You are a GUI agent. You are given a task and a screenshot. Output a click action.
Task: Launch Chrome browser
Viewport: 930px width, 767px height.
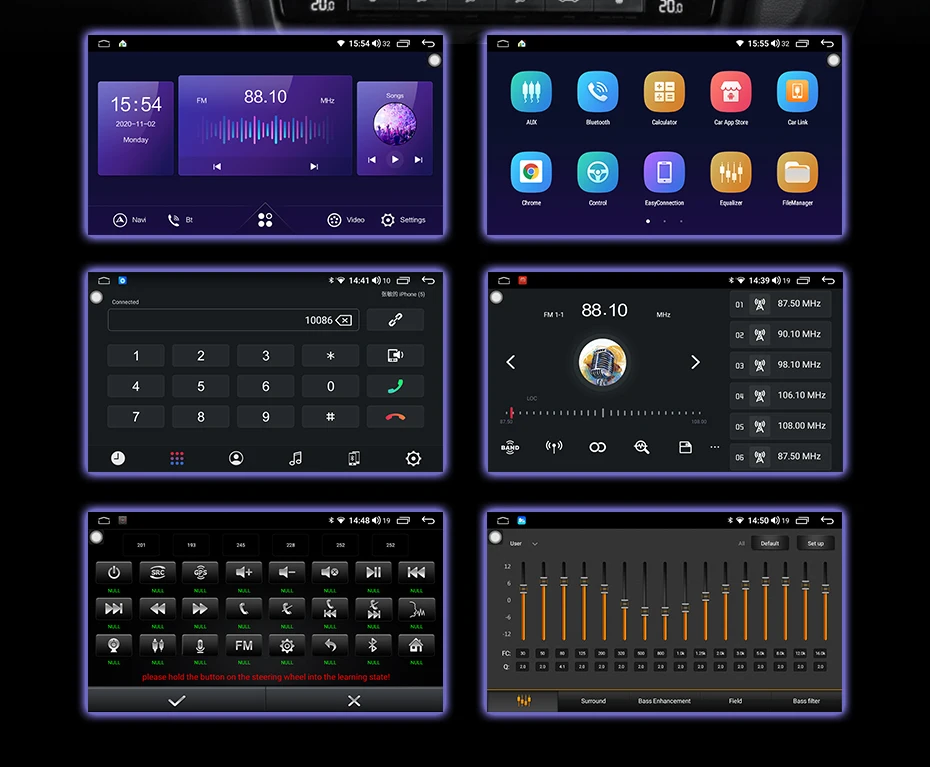531,173
